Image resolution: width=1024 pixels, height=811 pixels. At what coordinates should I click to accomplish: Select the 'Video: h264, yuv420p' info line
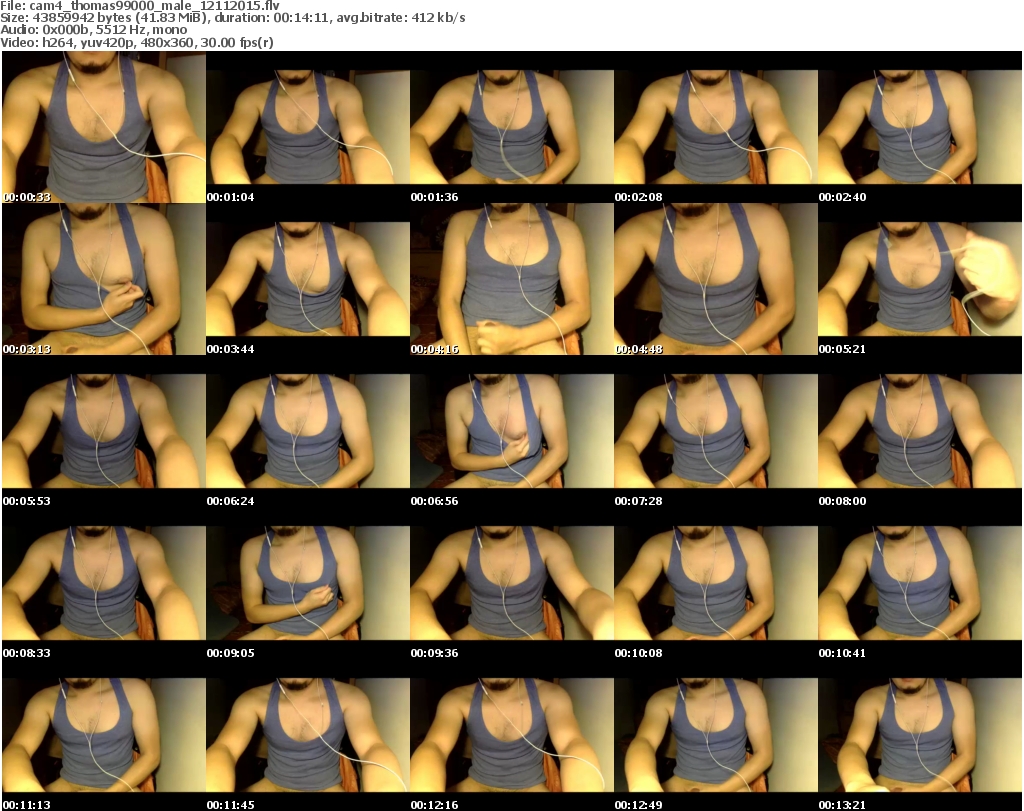coord(136,42)
